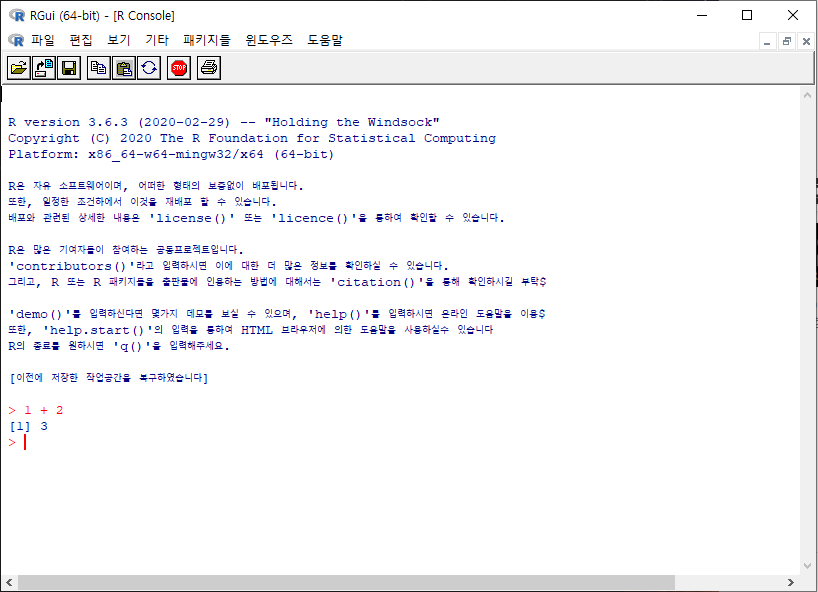Open the 편집 menu
Screen dimensions: 818x592
click(81, 40)
